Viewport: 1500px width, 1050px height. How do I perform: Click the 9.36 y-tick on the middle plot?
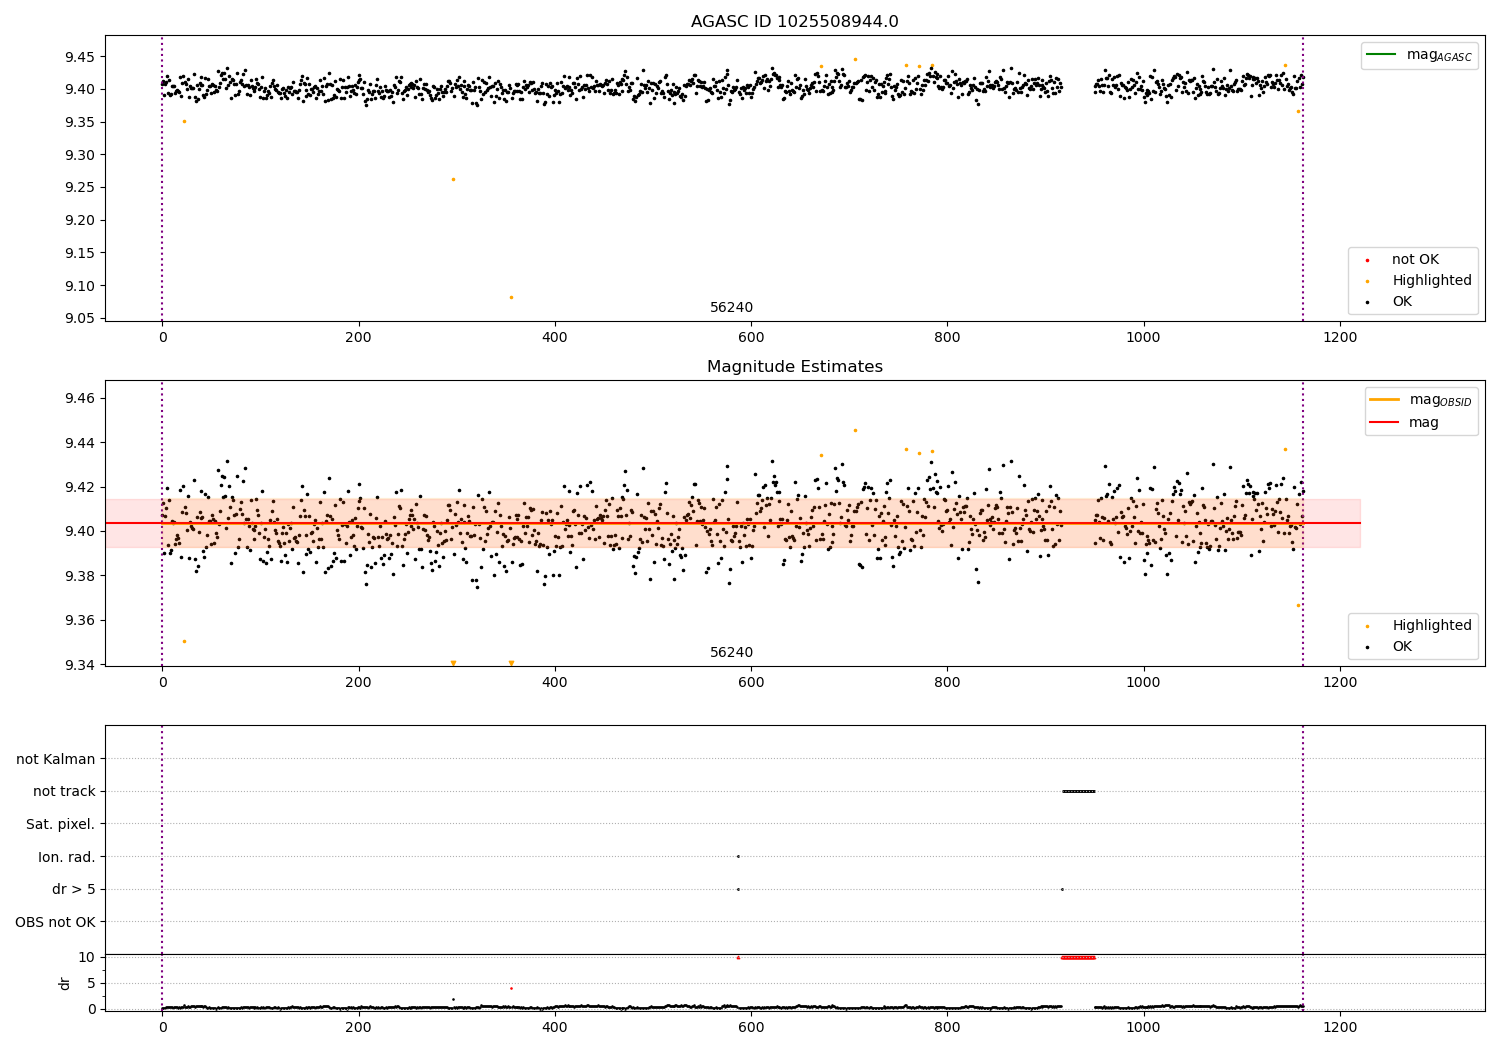click(x=79, y=620)
